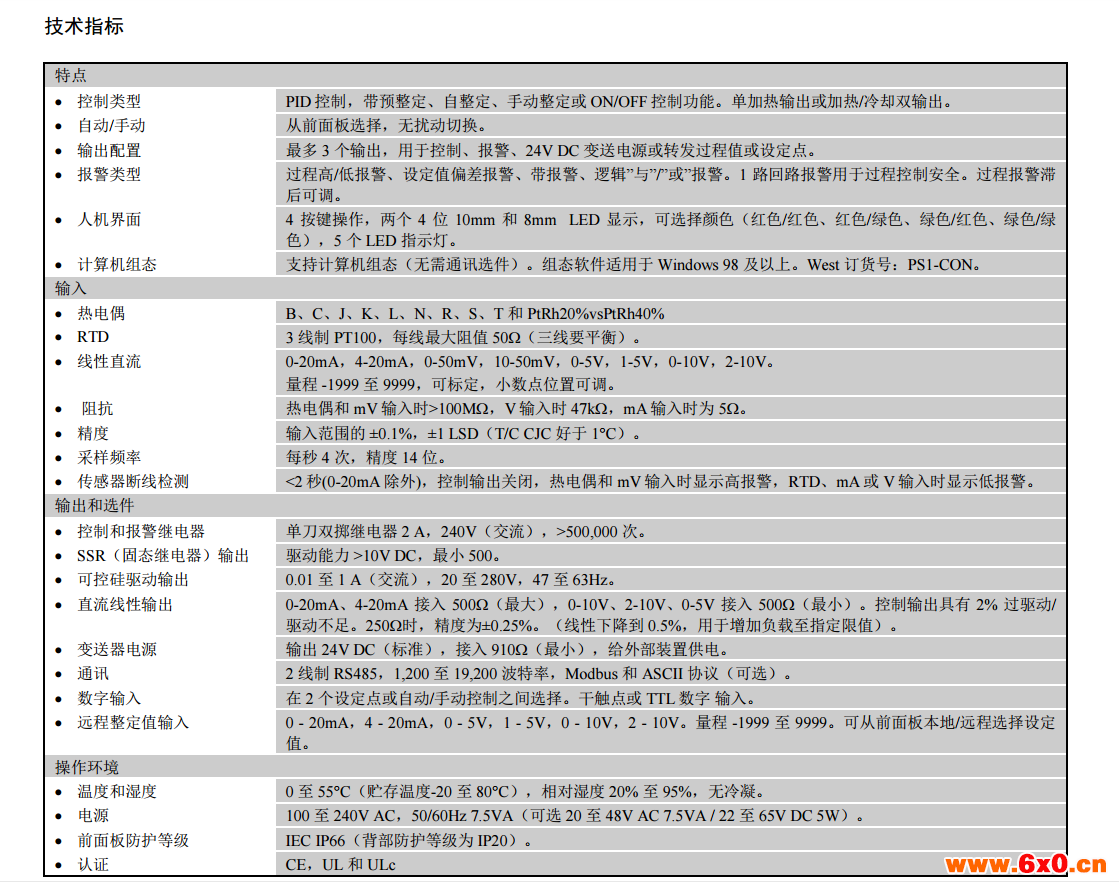Click the 计算机组态 row label
This screenshot has width=1119, height=887.
pyautogui.click(x=117, y=264)
